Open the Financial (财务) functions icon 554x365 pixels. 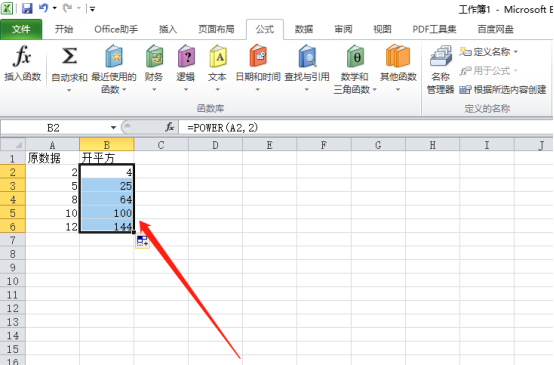pyautogui.click(x=154, y=56)
